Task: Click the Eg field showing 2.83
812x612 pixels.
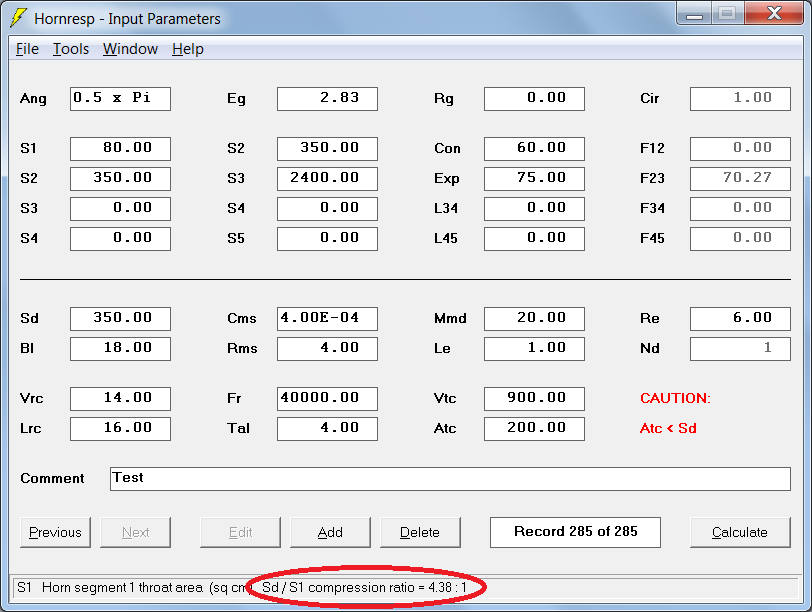Action: tap(327, 99)
